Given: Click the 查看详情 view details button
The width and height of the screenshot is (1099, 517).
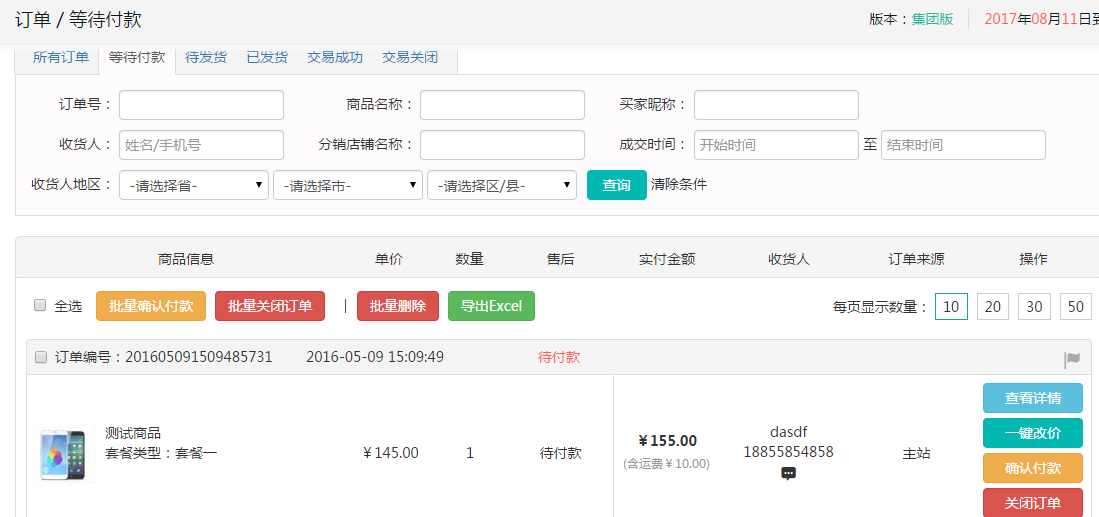Looking at the screenshot, I should pos(1033,398).
